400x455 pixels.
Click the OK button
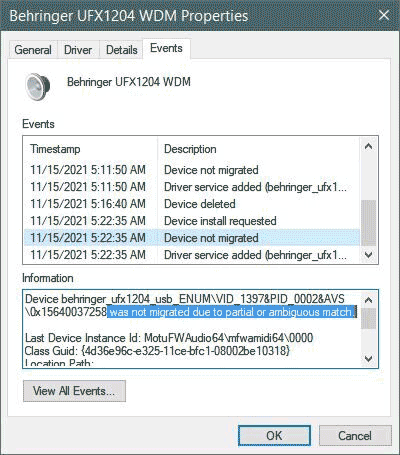point(274,436)
